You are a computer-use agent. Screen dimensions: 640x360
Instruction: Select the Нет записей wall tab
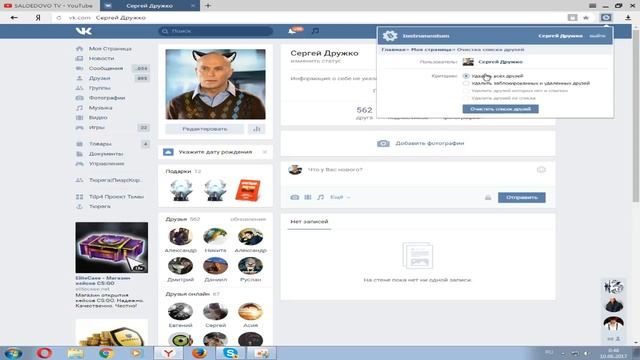(x=309, y=222)
